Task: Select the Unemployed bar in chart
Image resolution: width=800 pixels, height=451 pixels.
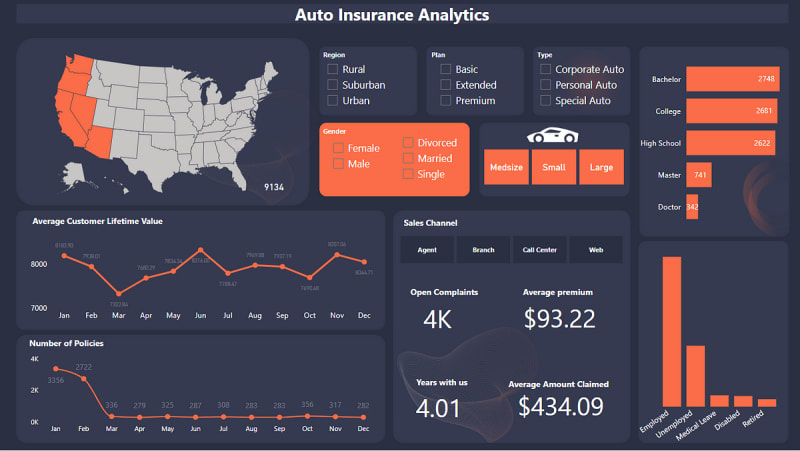Action: [696, 374]
